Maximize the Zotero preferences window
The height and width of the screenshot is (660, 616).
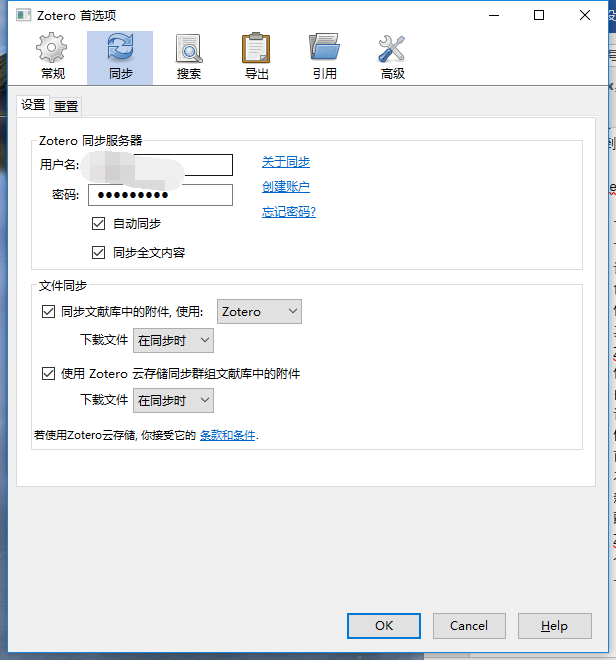pos(539,16)
